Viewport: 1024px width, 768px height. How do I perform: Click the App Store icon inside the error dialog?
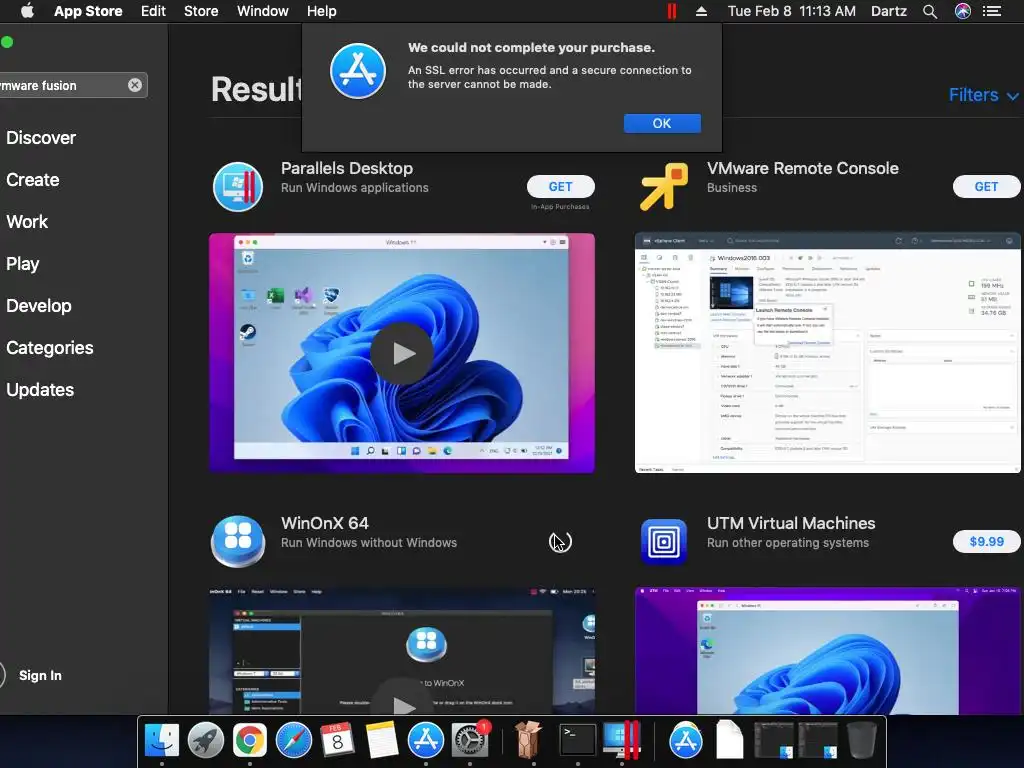(358, 71)
